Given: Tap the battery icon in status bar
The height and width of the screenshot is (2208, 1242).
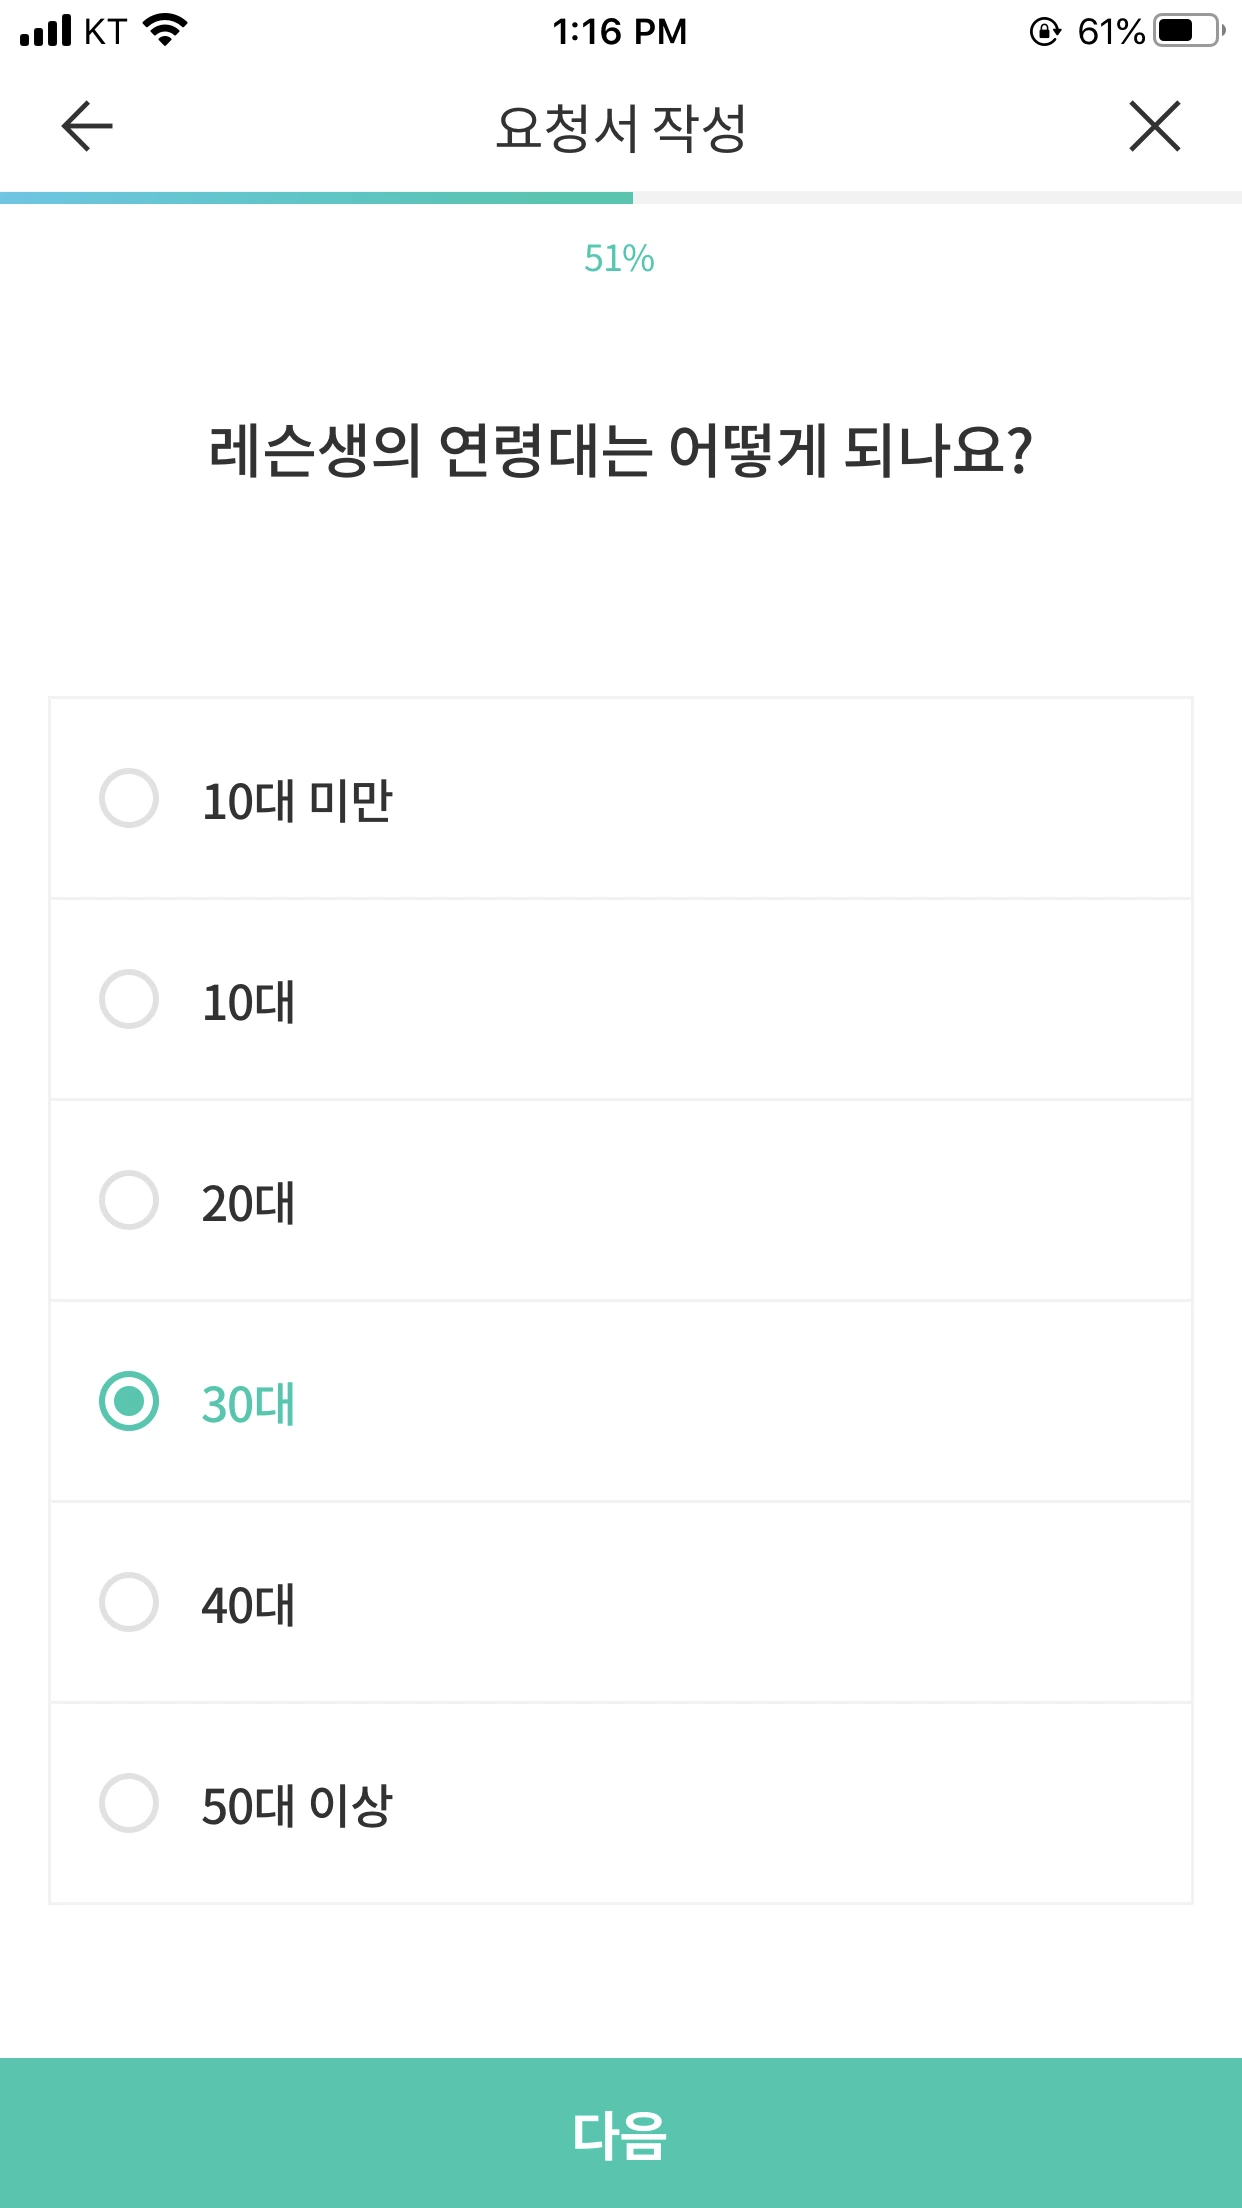Looking at the screenshot, I should (1188, 31).
